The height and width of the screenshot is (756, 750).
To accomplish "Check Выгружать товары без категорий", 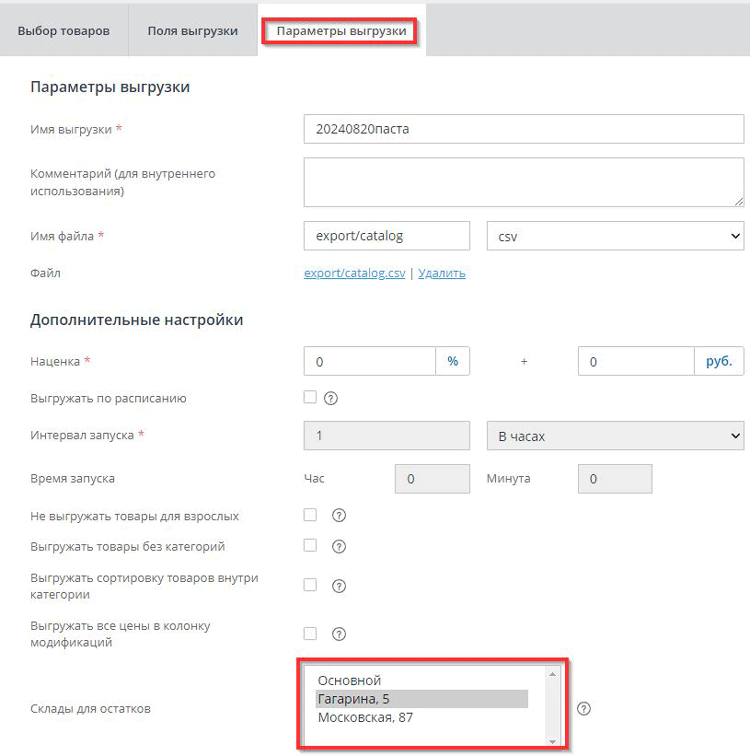I will [x=310, y=546].
